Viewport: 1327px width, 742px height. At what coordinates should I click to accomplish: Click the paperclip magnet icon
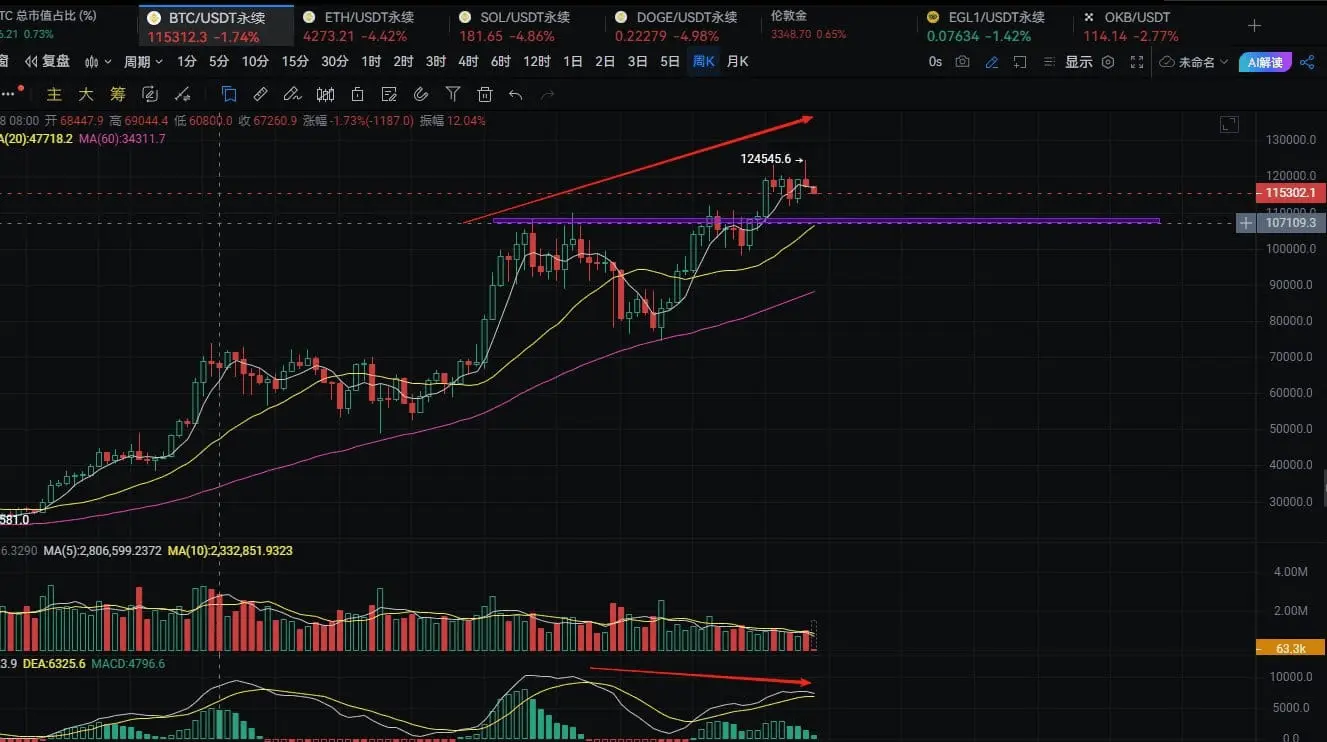click(x=421, y=94)
